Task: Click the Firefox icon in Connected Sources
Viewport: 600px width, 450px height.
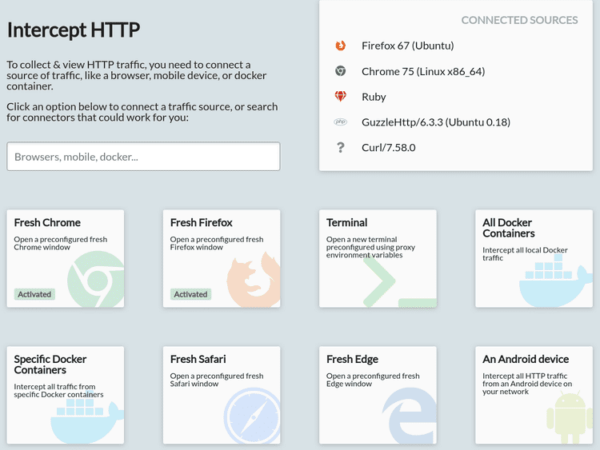Action: [x=340, y=46]
